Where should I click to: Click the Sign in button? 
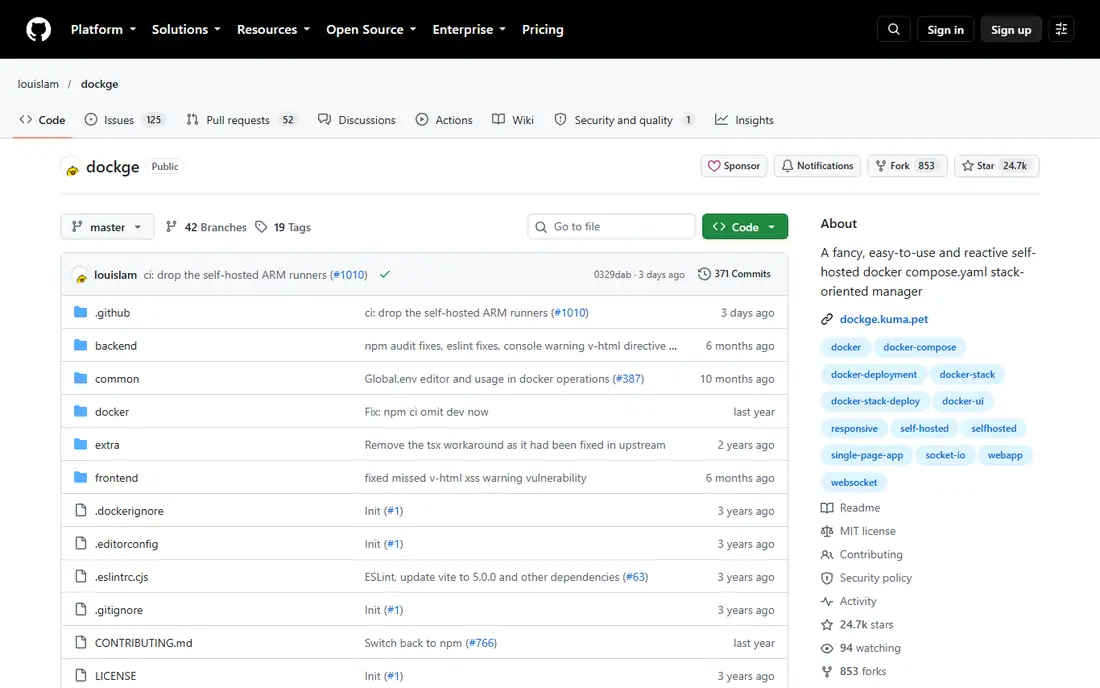point(945,29)
